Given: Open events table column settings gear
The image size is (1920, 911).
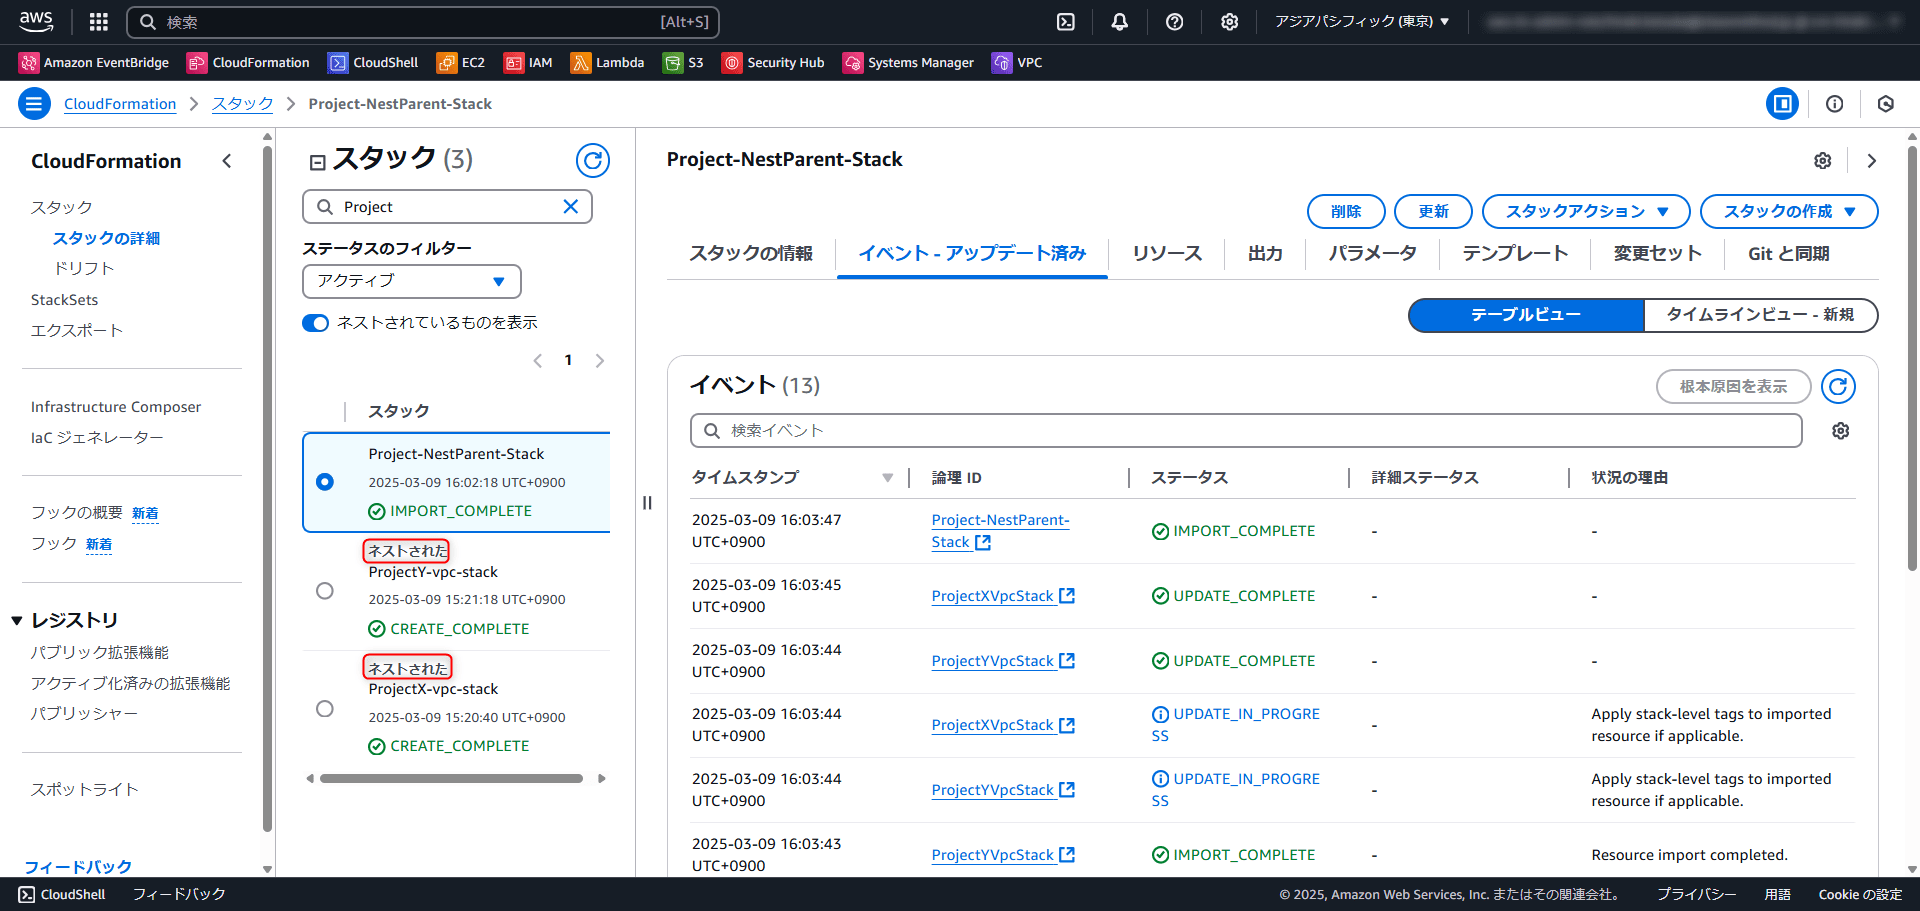Looking at the screenshot, I should [1840, 430].
